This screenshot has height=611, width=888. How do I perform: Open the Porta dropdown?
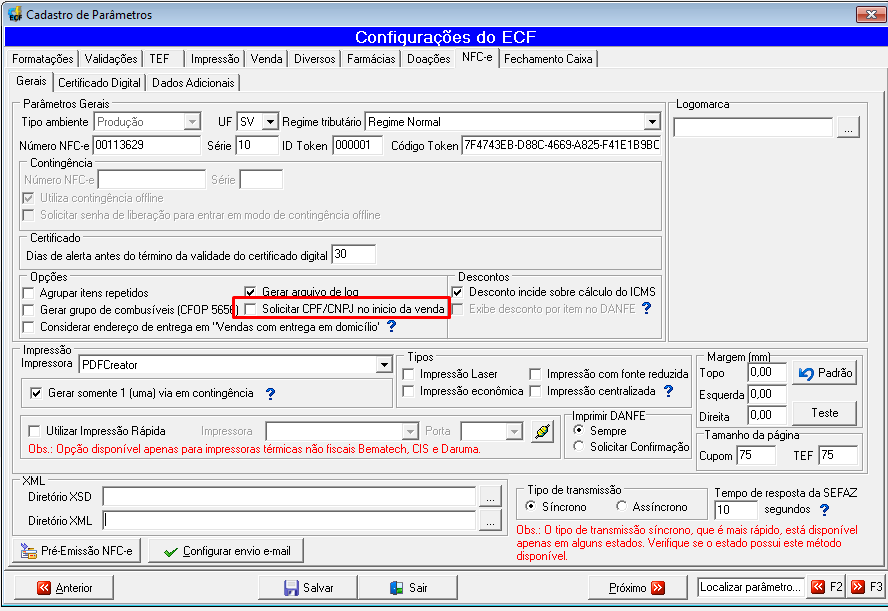coord(514,431)
